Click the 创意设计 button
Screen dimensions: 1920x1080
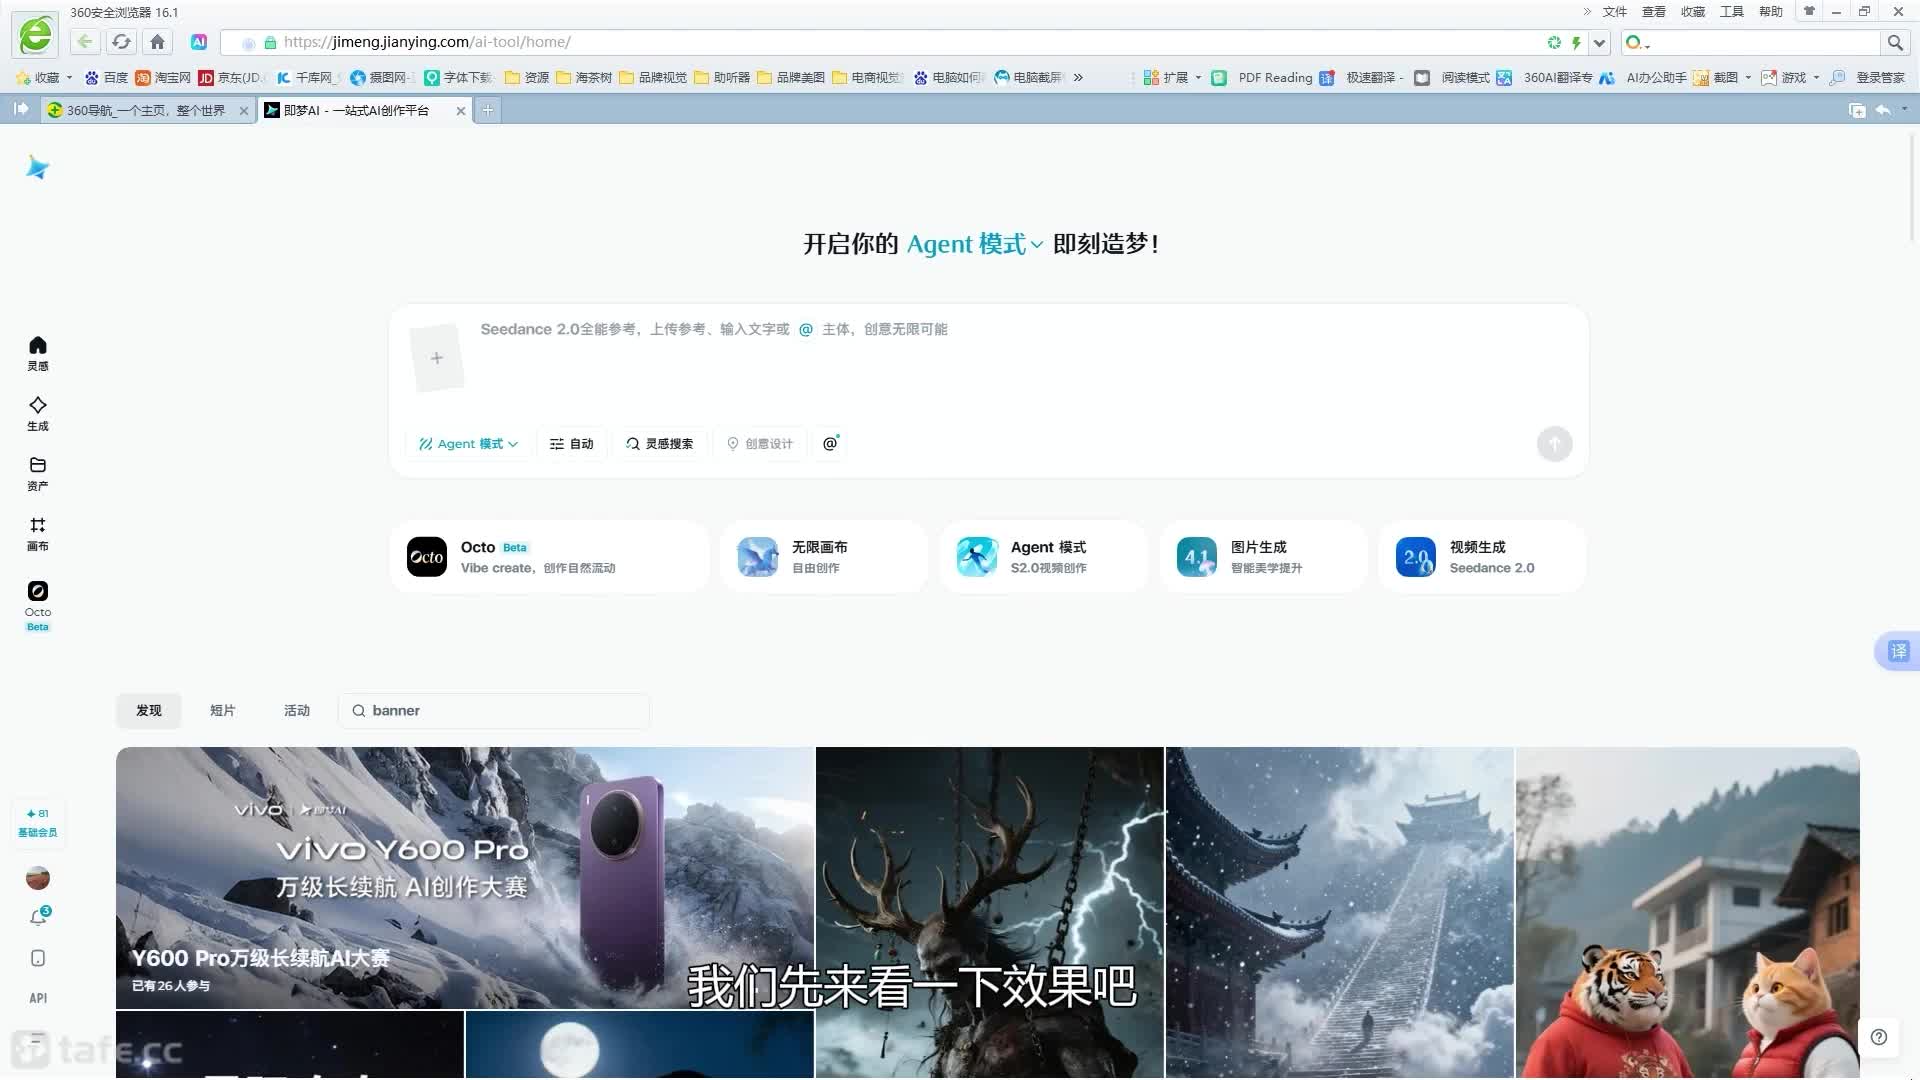click(x=759, y=444)
